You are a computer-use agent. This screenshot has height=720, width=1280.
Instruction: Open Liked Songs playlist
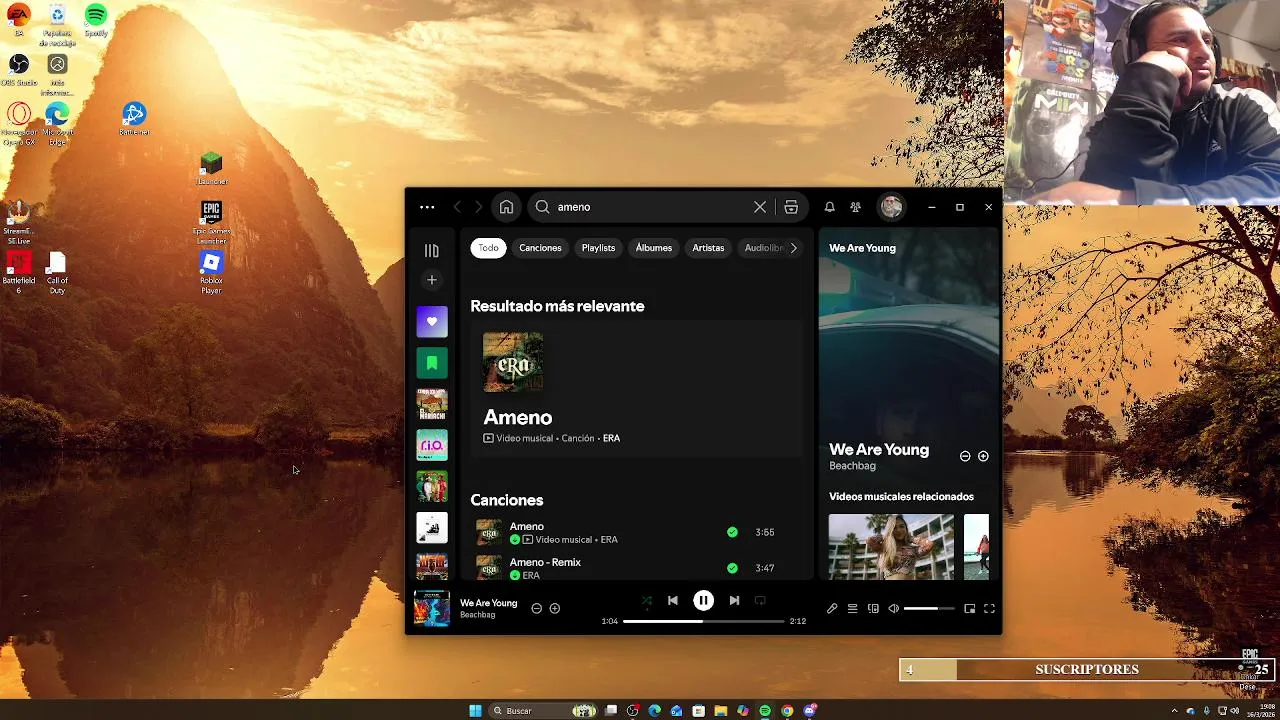coord(432,321)
